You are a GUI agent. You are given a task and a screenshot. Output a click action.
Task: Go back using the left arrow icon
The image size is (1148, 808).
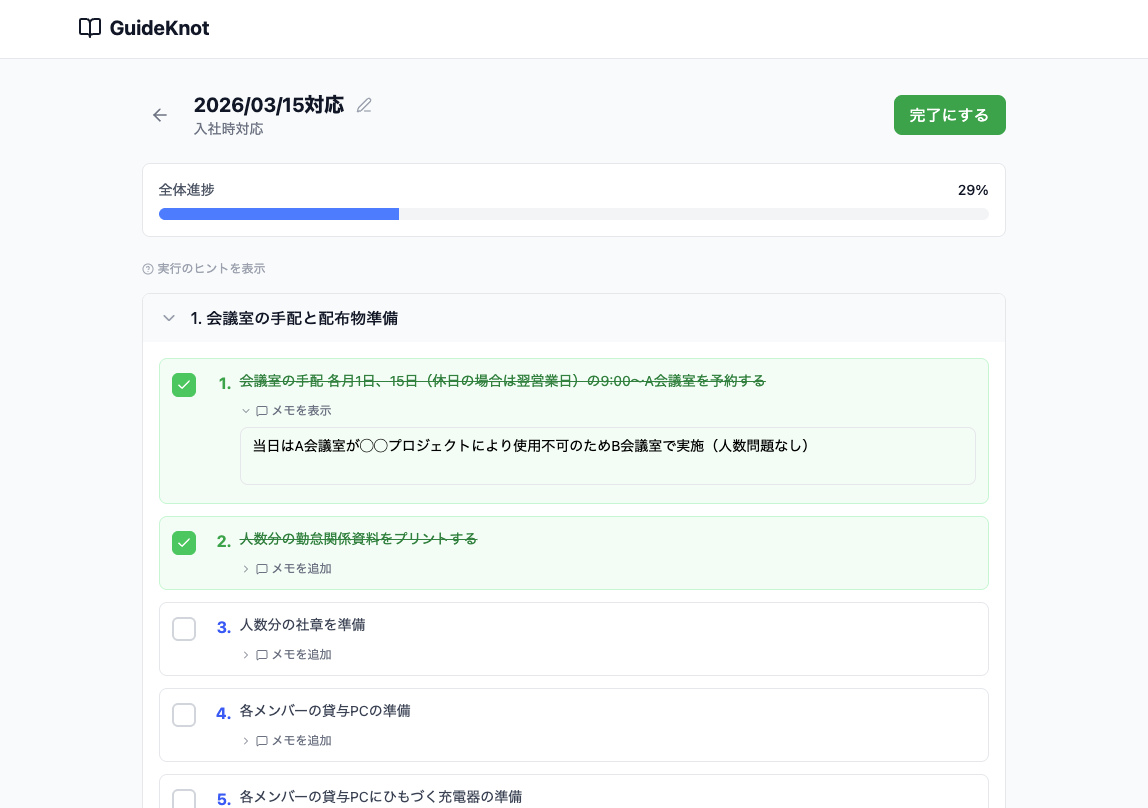pyautogui.click(x=160, y=115)
